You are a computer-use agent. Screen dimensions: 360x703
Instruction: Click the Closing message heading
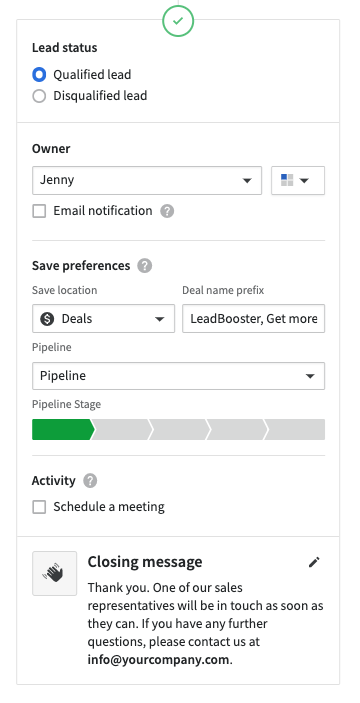coord(145,562)
